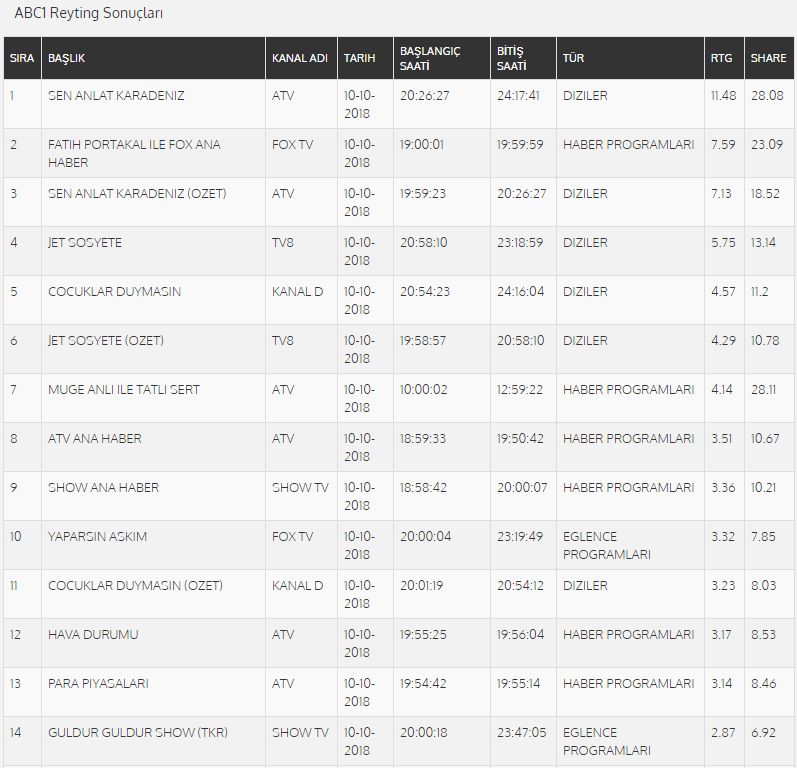Click start time 20:26:27
Viewport: 797px width, 768px height.
(x=424, y=96)
